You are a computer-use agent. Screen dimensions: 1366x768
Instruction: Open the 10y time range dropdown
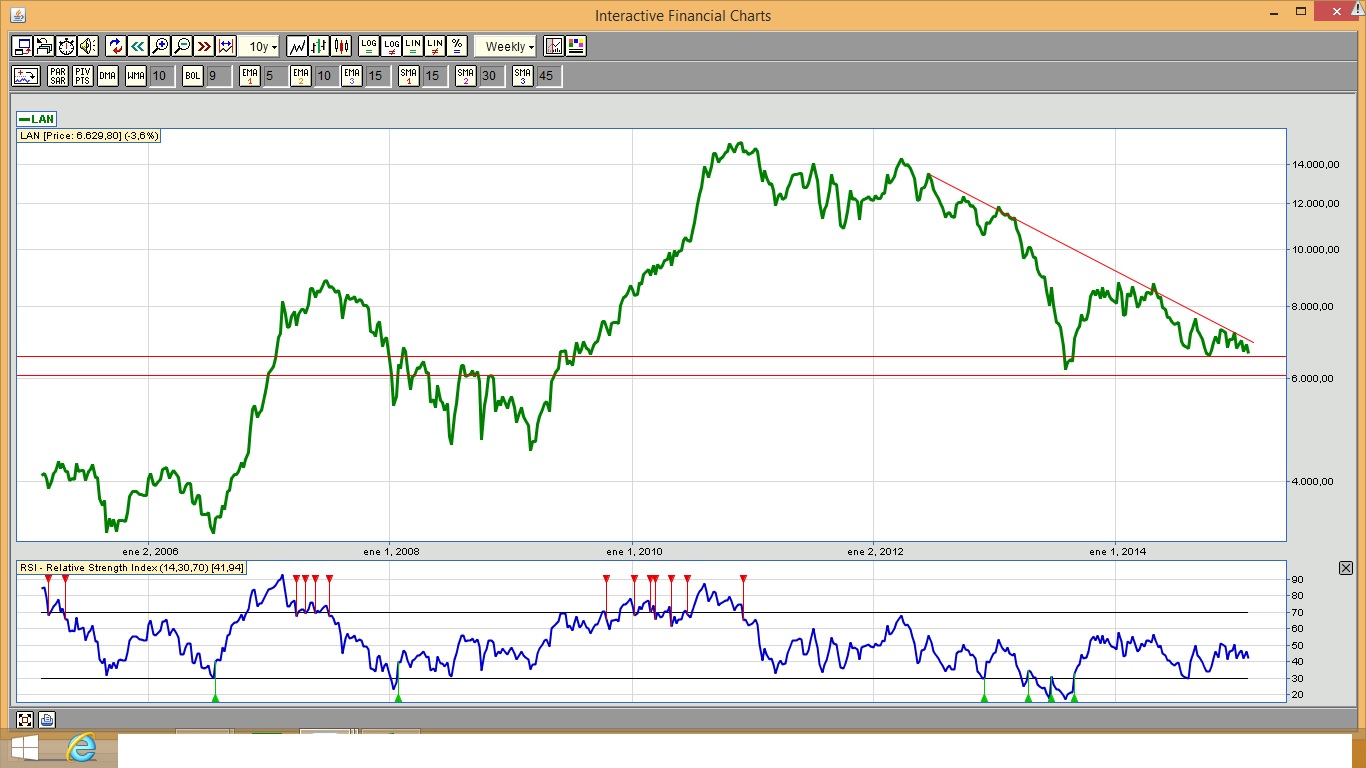coord(262,47)
